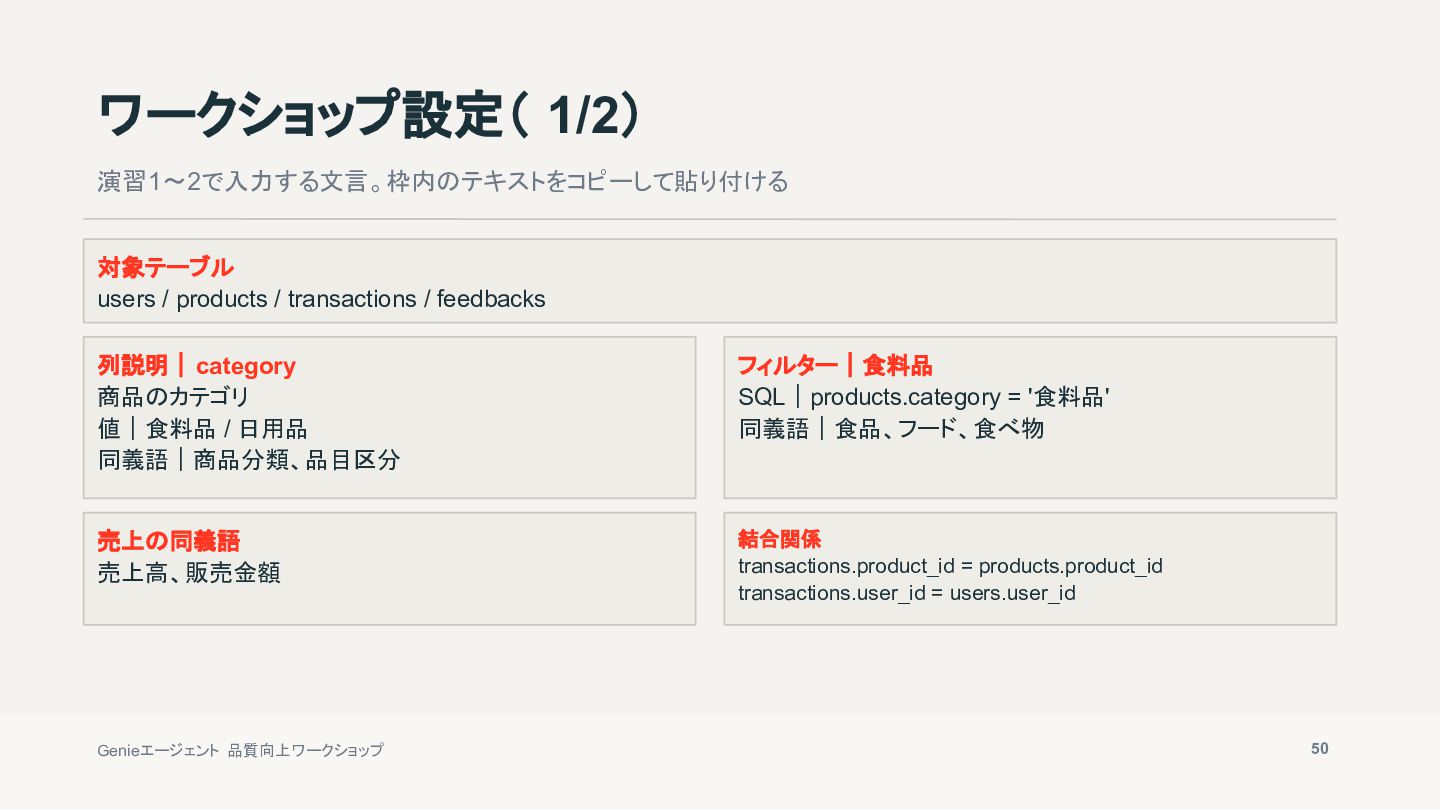Click the horizontal divider line below the subtitle
This screenshot has width=1440, height=810.
click(710, 219)
